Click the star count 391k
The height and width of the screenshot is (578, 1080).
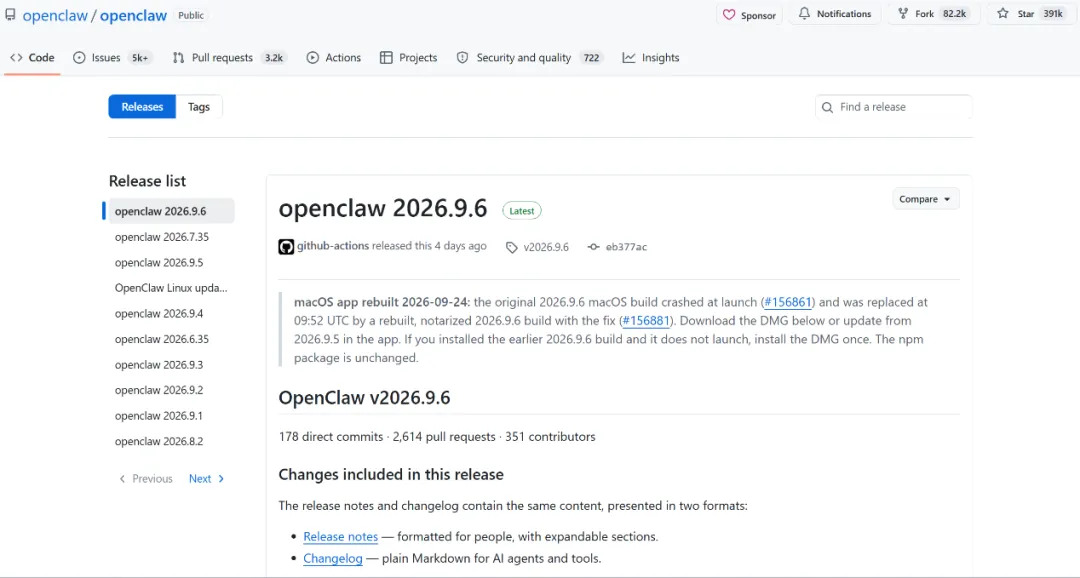(x=1052, y=14)
